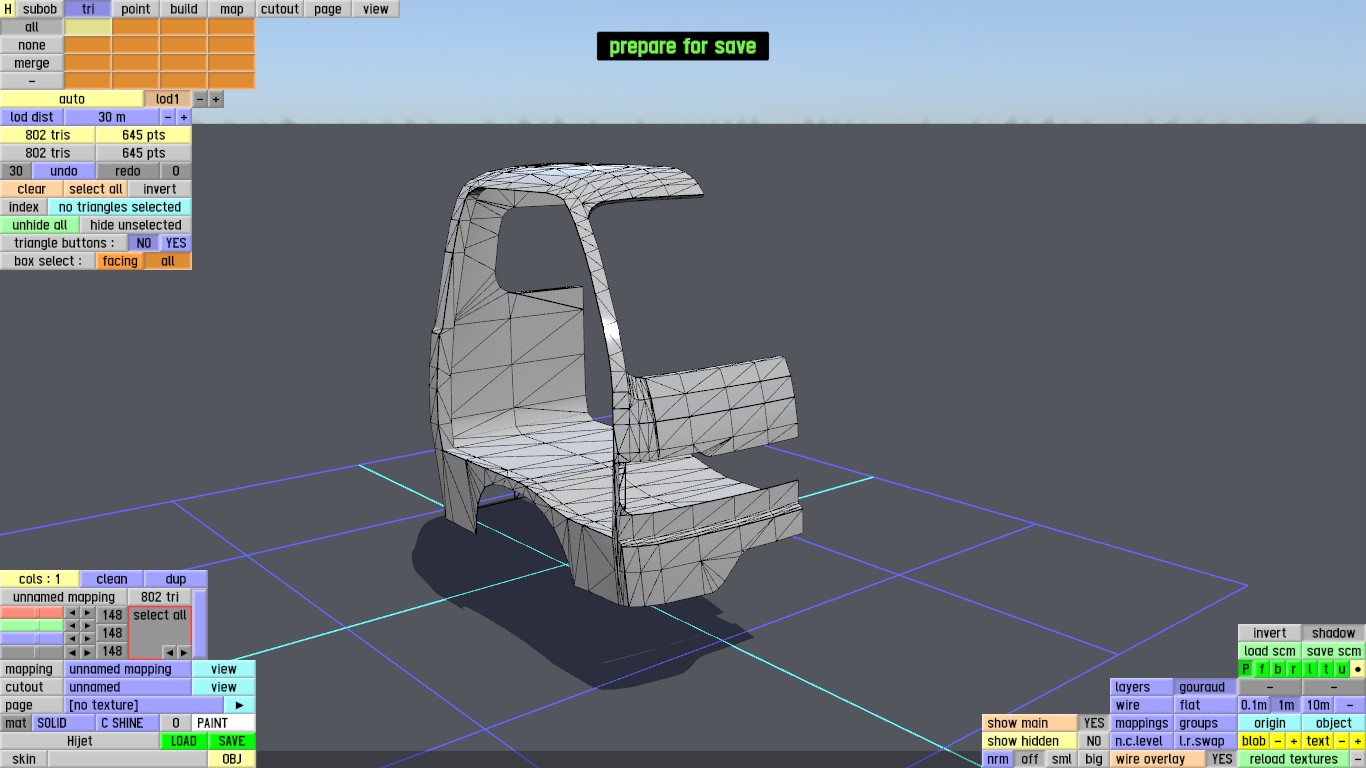Click the auto lod mode button
The width and height of the screenshot is (1366, 768).
72,99
